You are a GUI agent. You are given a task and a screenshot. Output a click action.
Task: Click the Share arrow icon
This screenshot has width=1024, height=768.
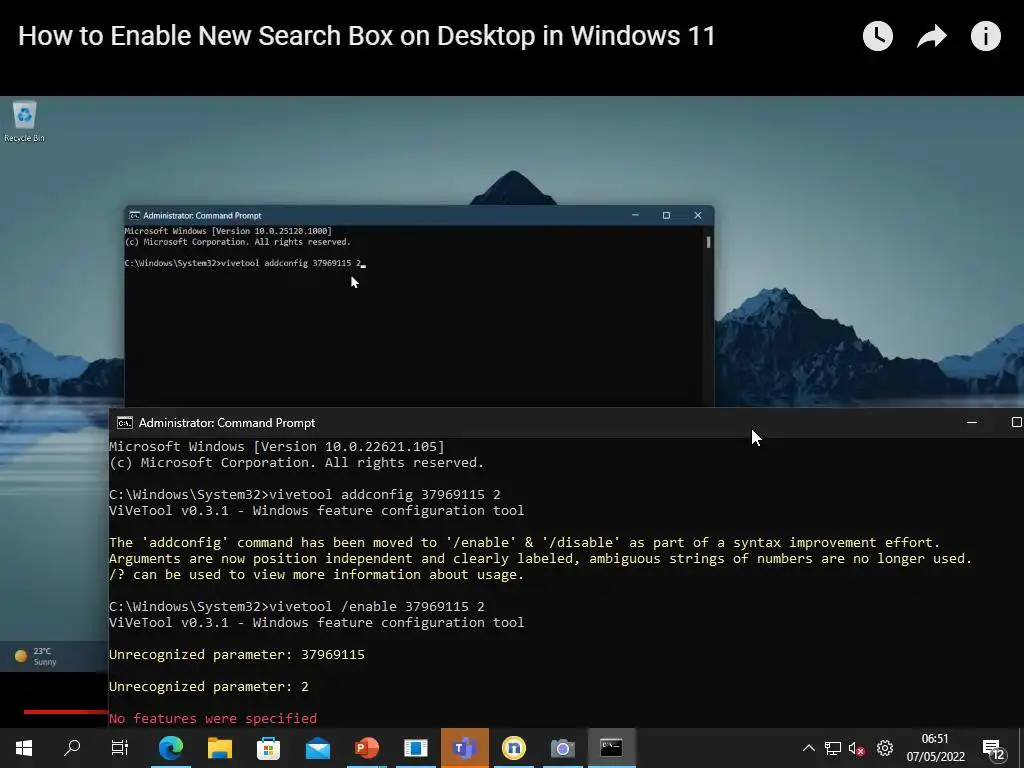pos(931,36)
